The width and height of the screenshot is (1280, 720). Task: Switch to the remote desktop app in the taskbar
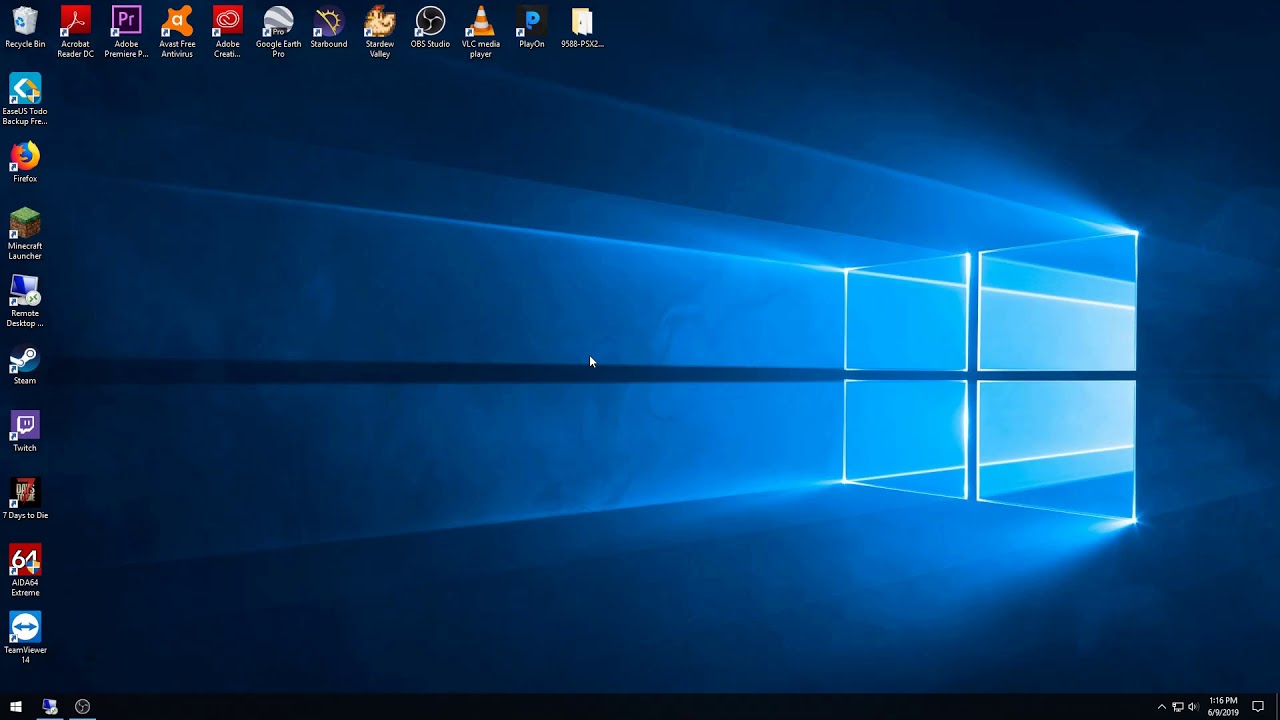pyautogui.click(x=50, y=707)
